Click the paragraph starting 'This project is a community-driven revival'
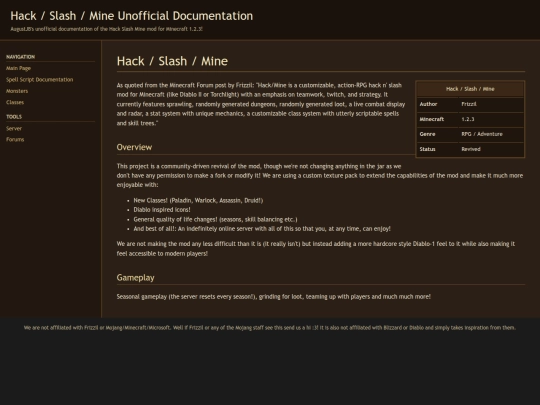This screenshot has width=540, height=405. pyautogui.click(x=320, y=176)
